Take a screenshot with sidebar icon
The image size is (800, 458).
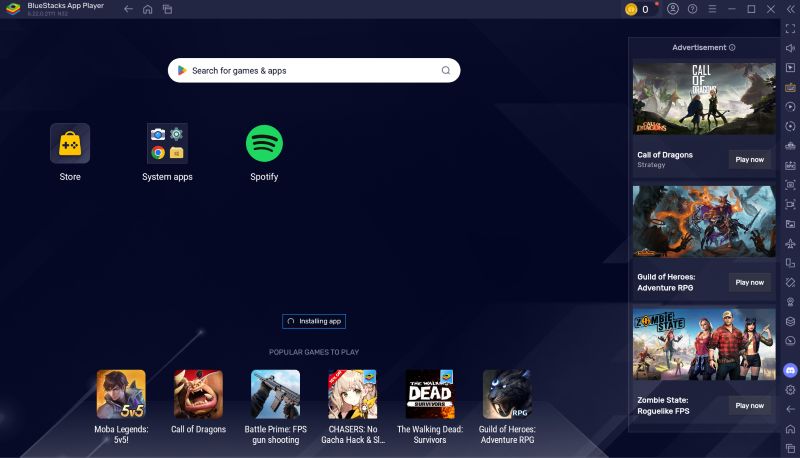tap(790, 185)
